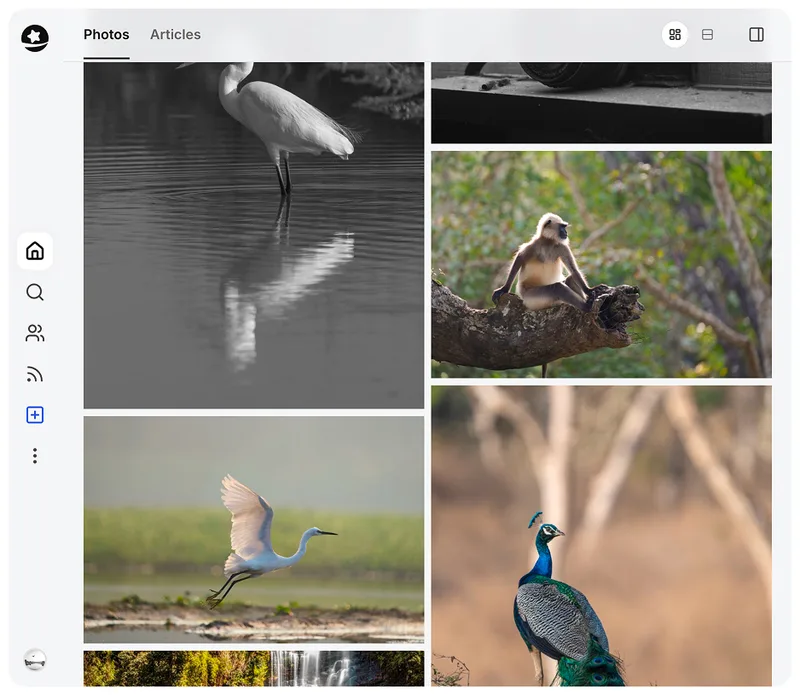Toggle the side panel icon

click(756, 35)
